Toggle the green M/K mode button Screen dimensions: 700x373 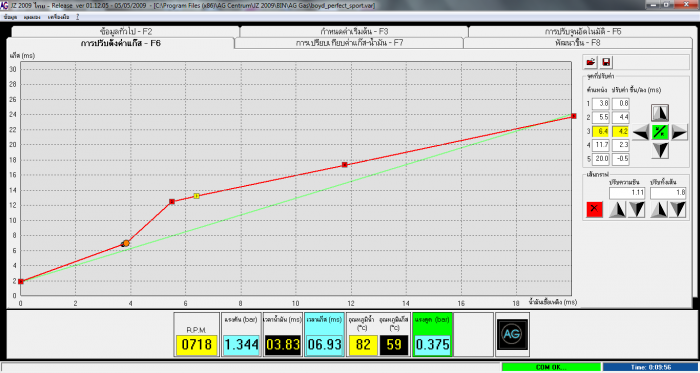pos(660,133)
